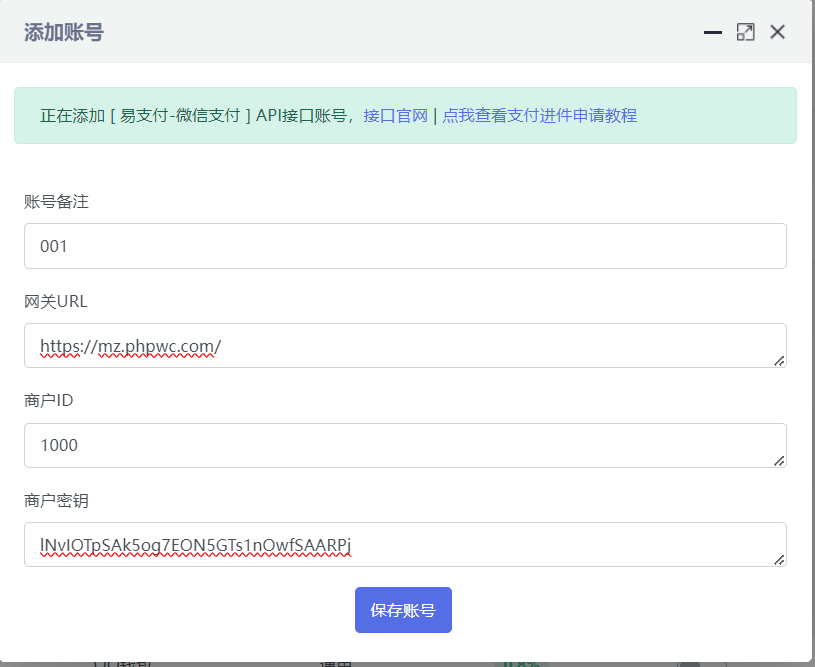Click the 账号备注 field label
The height and width of the screenshot is (667, 815).
coord(56,202)
